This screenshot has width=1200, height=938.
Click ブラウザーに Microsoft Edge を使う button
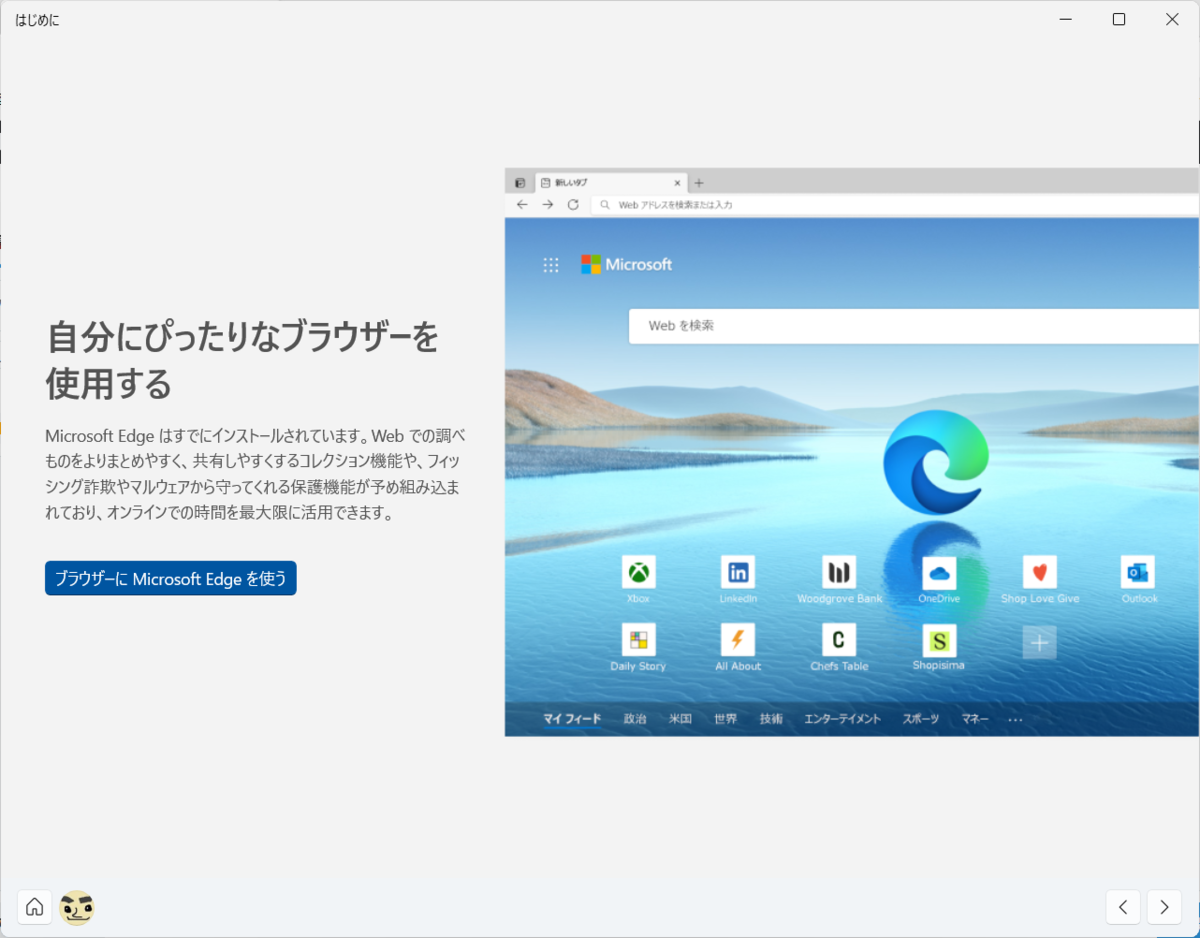click(x=171, y=578)
